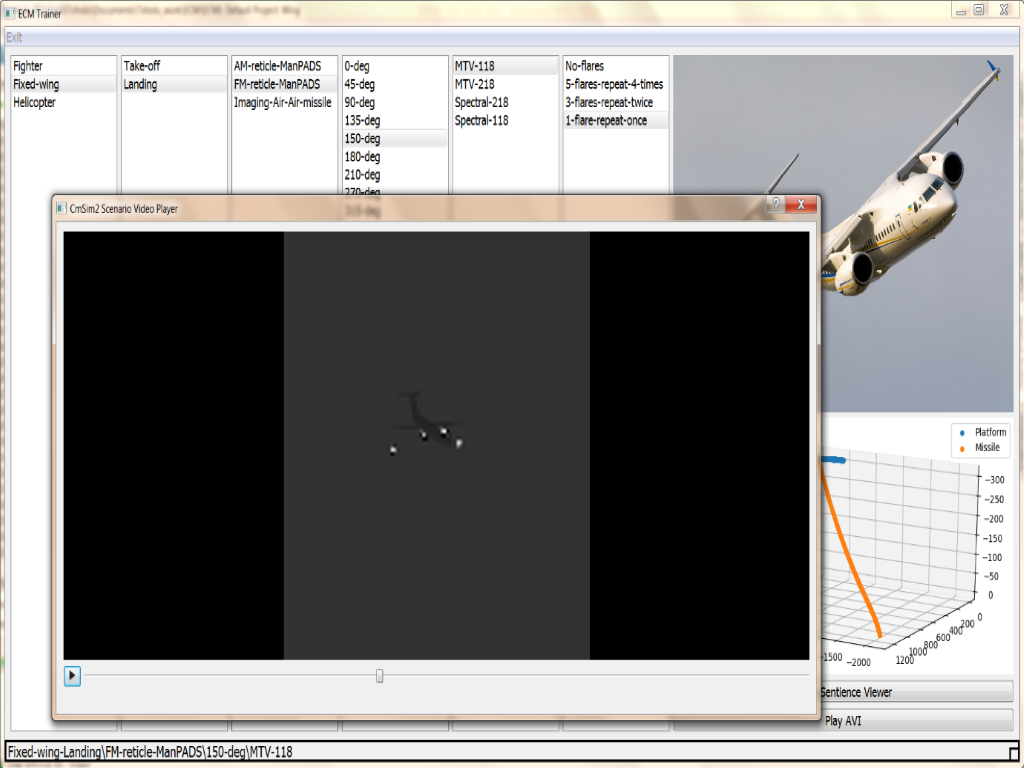Select Helicopter in platform list

pyautogui.click(x=35, y=103)
